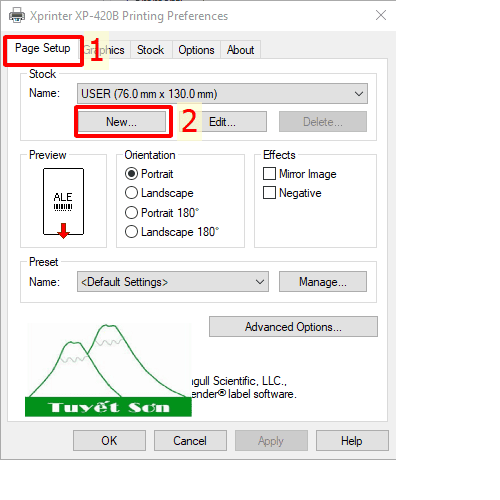The image size is (500, 500).
Task: Click the label preview thumbnail
Action: click(x=63, y=202)
